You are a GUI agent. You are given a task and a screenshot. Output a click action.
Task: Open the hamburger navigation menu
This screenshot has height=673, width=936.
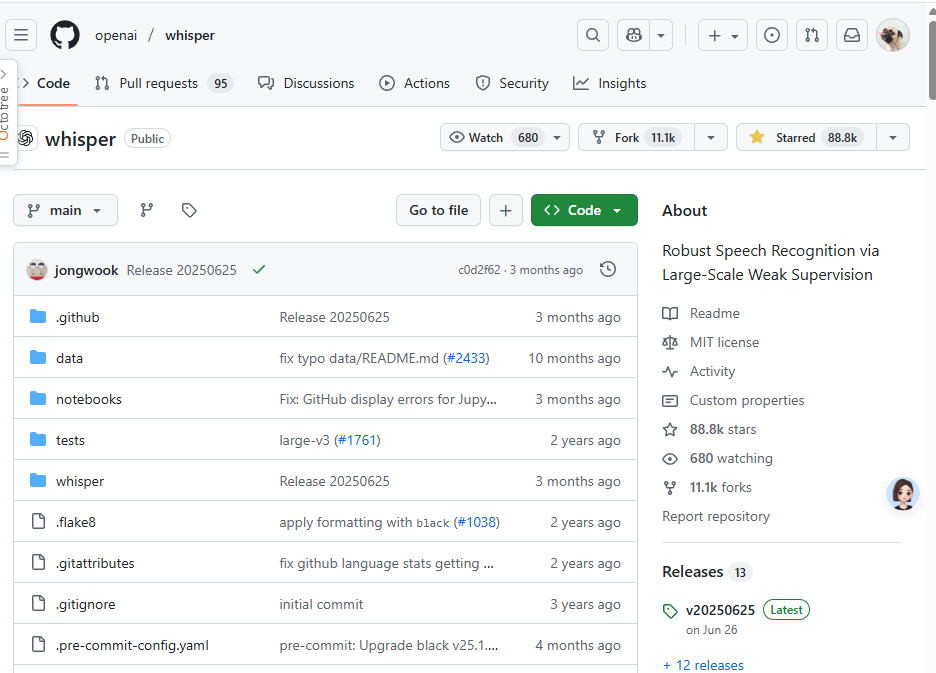[x=21, y=35]
